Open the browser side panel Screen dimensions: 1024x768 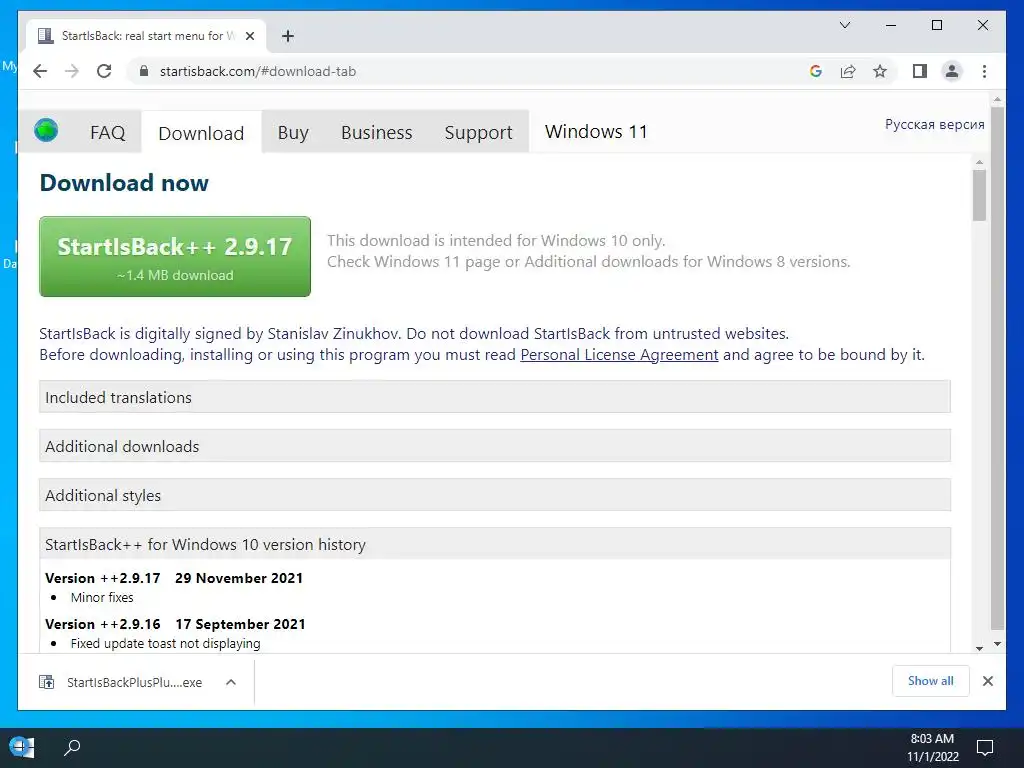pyautogui.click(x=920, y=71)
